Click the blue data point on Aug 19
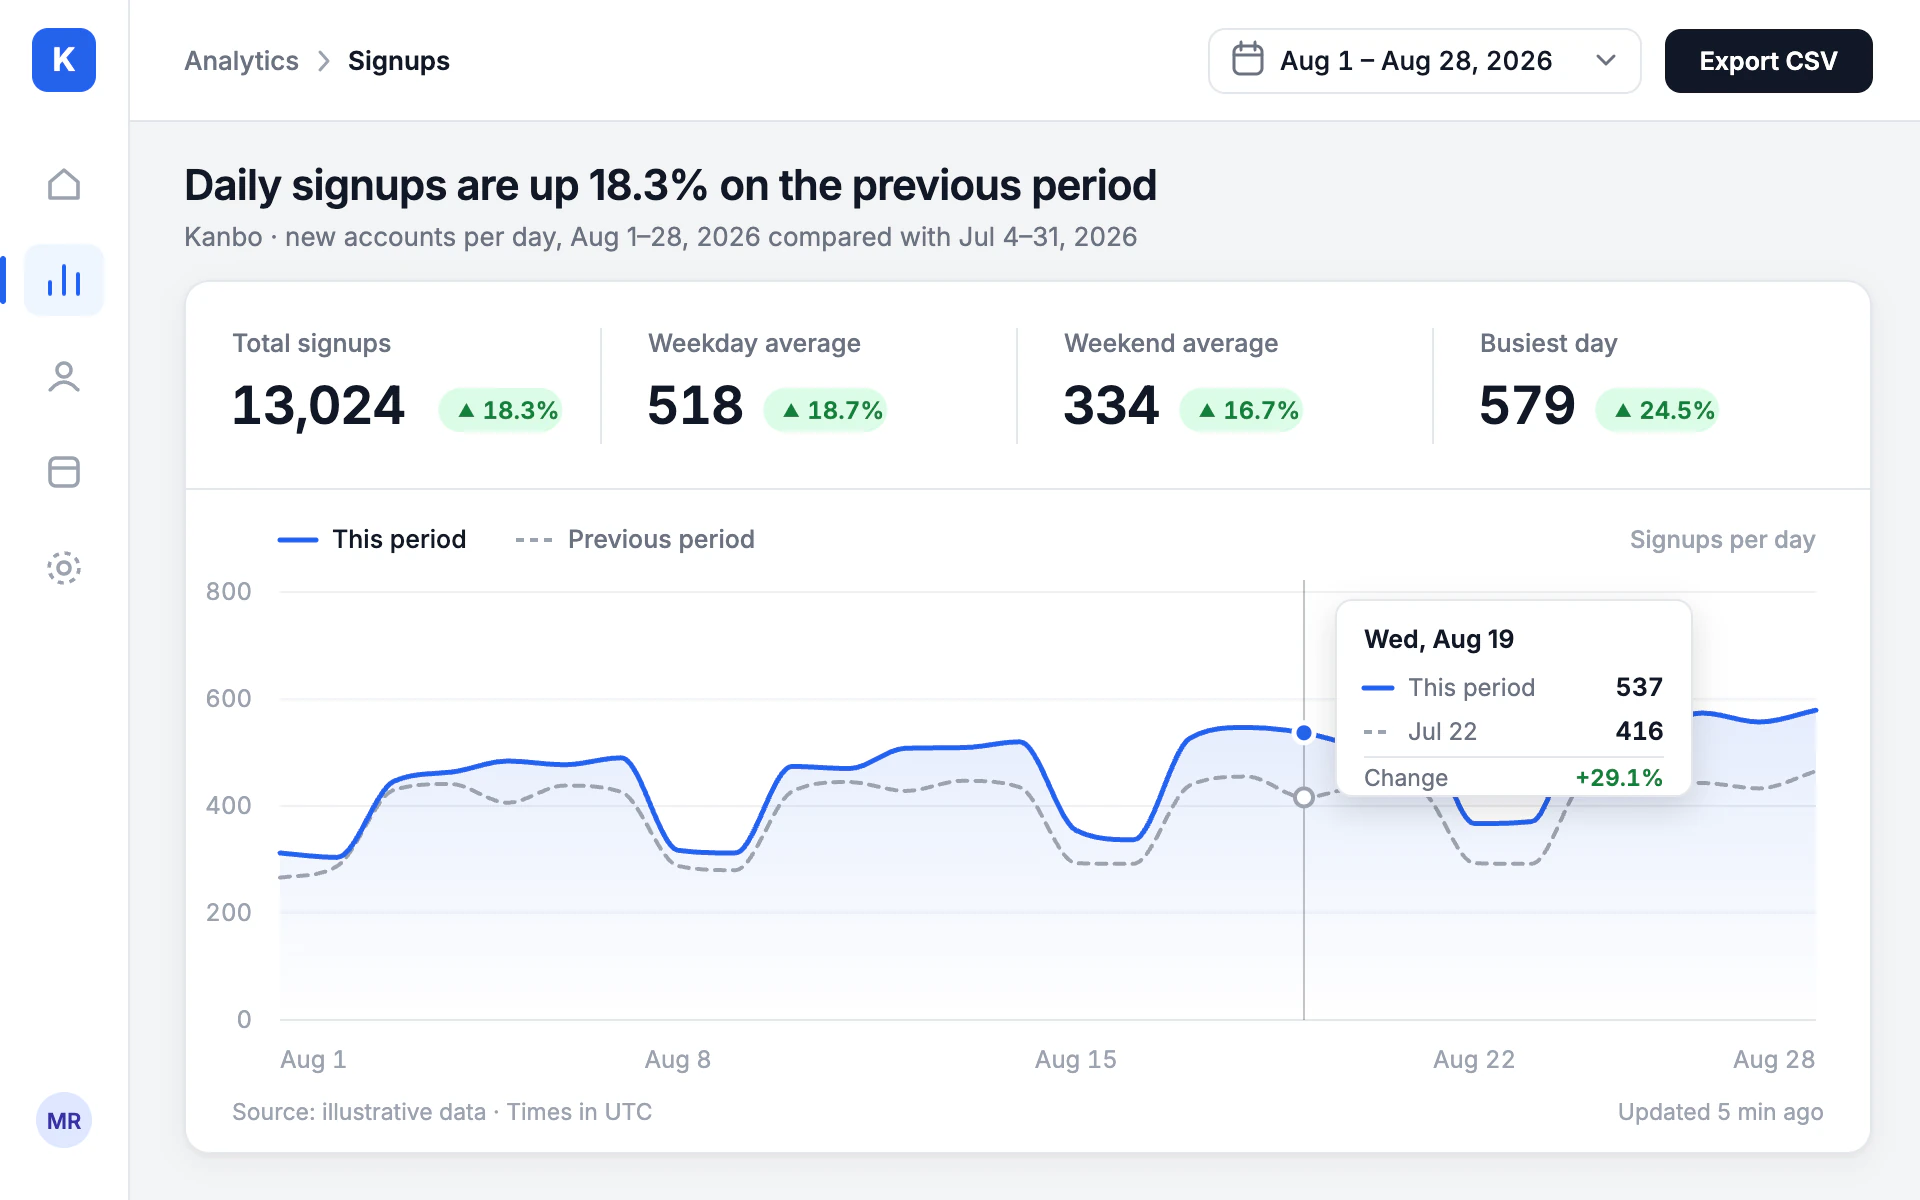The height and width of the screenshot is (1200, 1920). pos(1304,733)
